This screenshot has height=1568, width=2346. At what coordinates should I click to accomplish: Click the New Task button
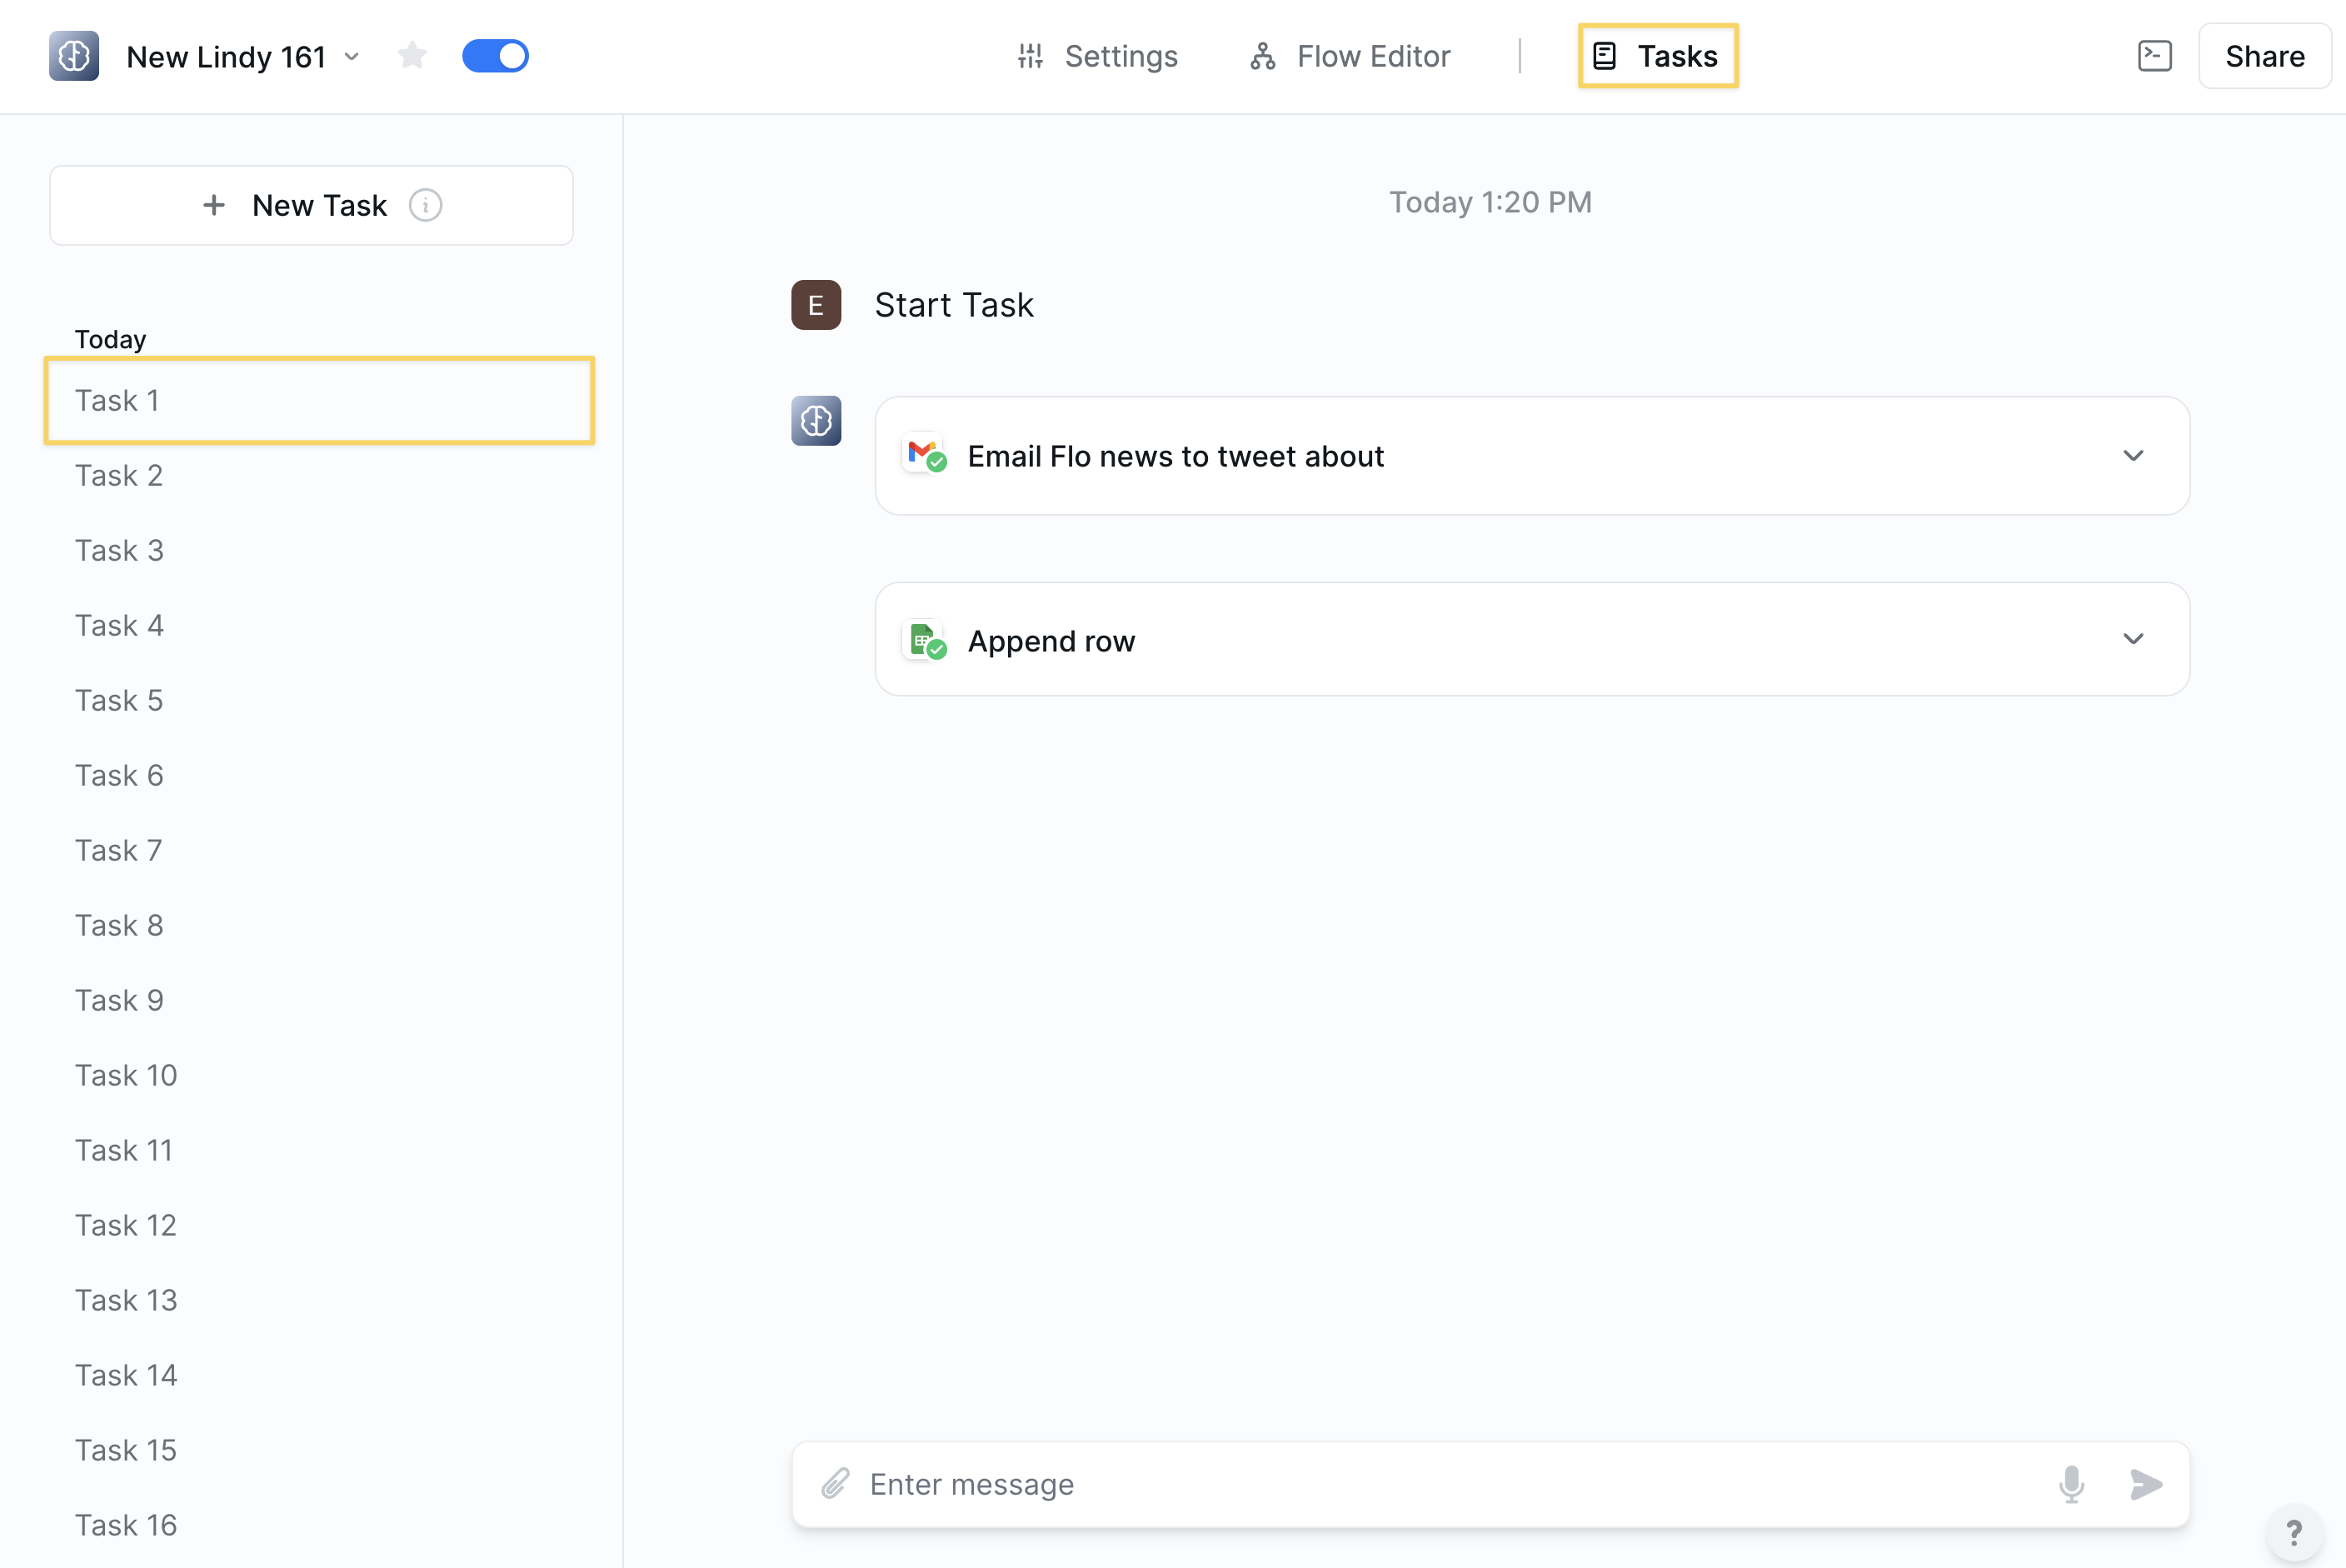[311, 205]
